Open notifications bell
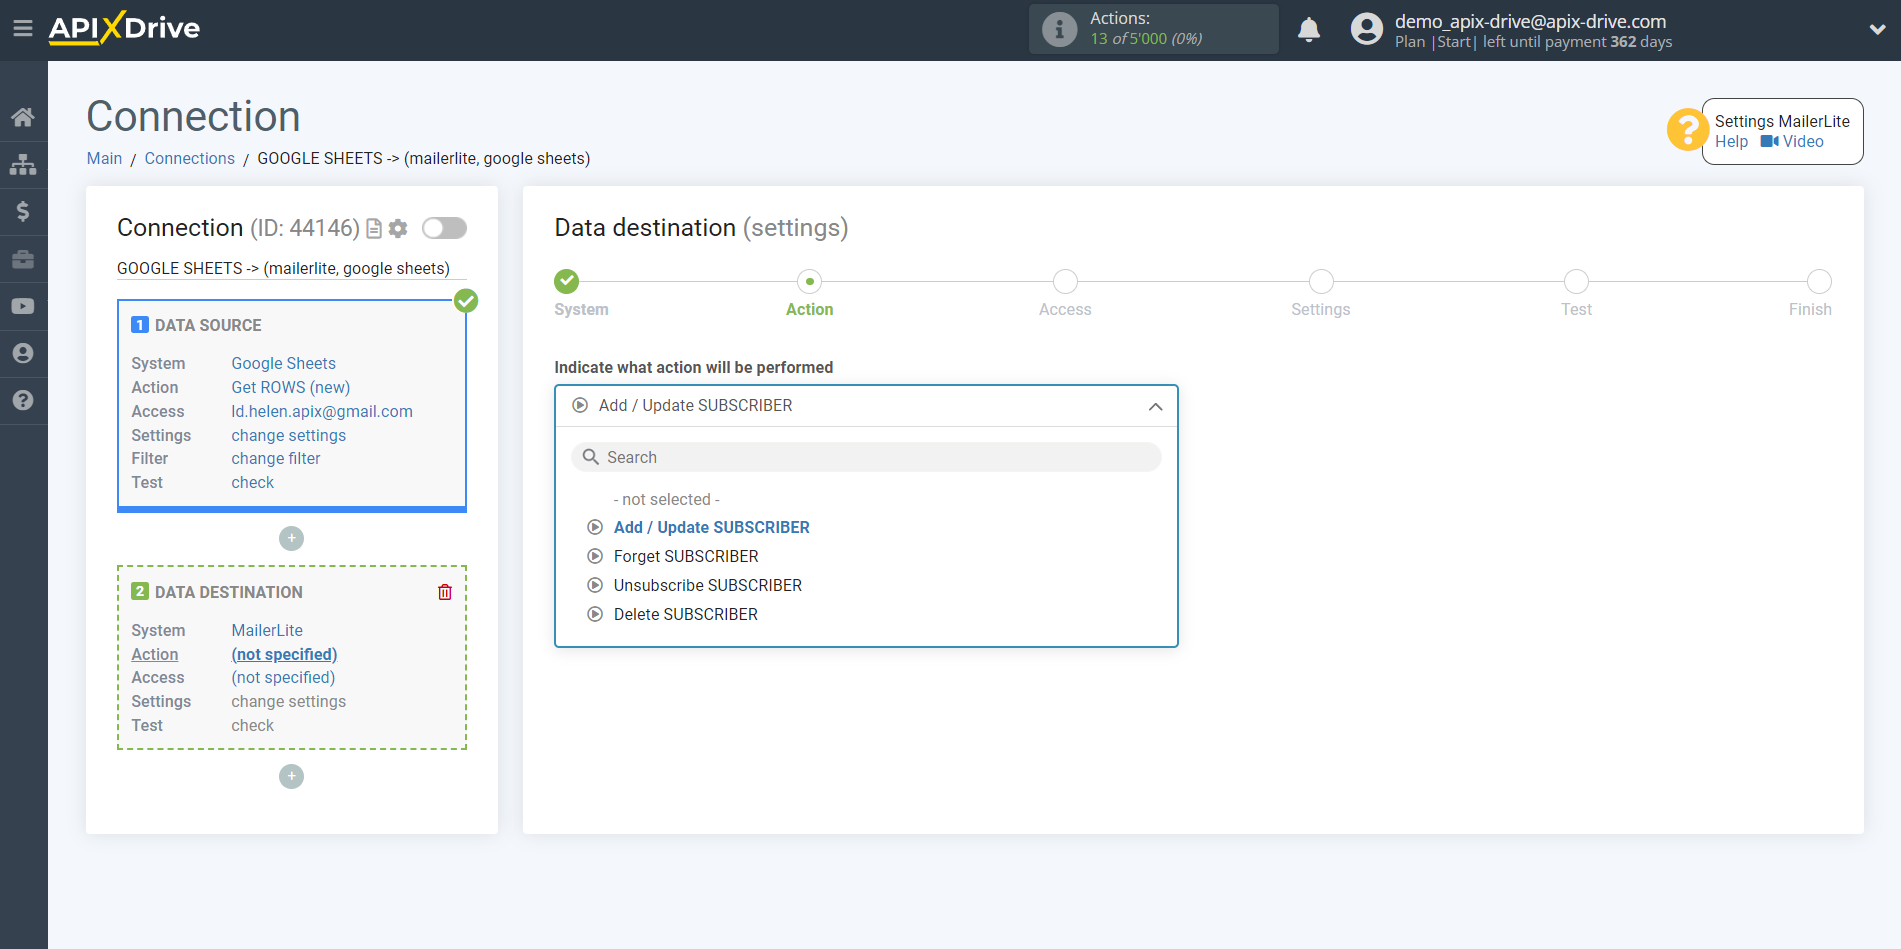 pos(1309,29)
